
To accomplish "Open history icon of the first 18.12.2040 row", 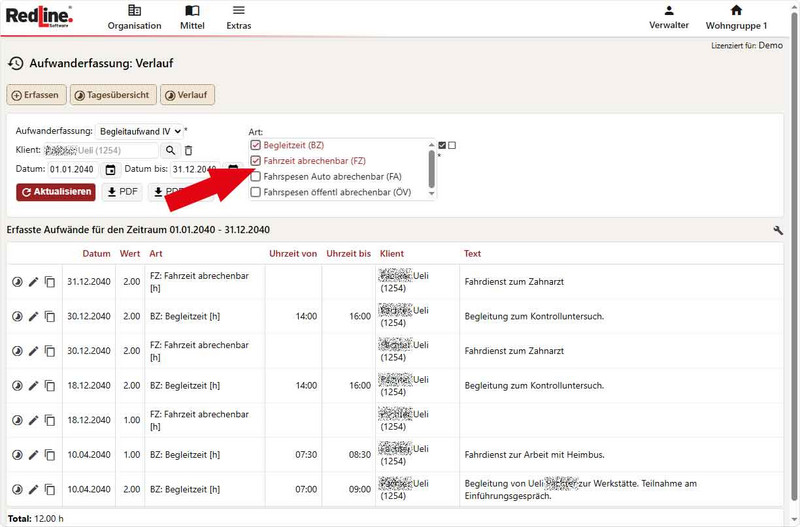I will 16,385.
